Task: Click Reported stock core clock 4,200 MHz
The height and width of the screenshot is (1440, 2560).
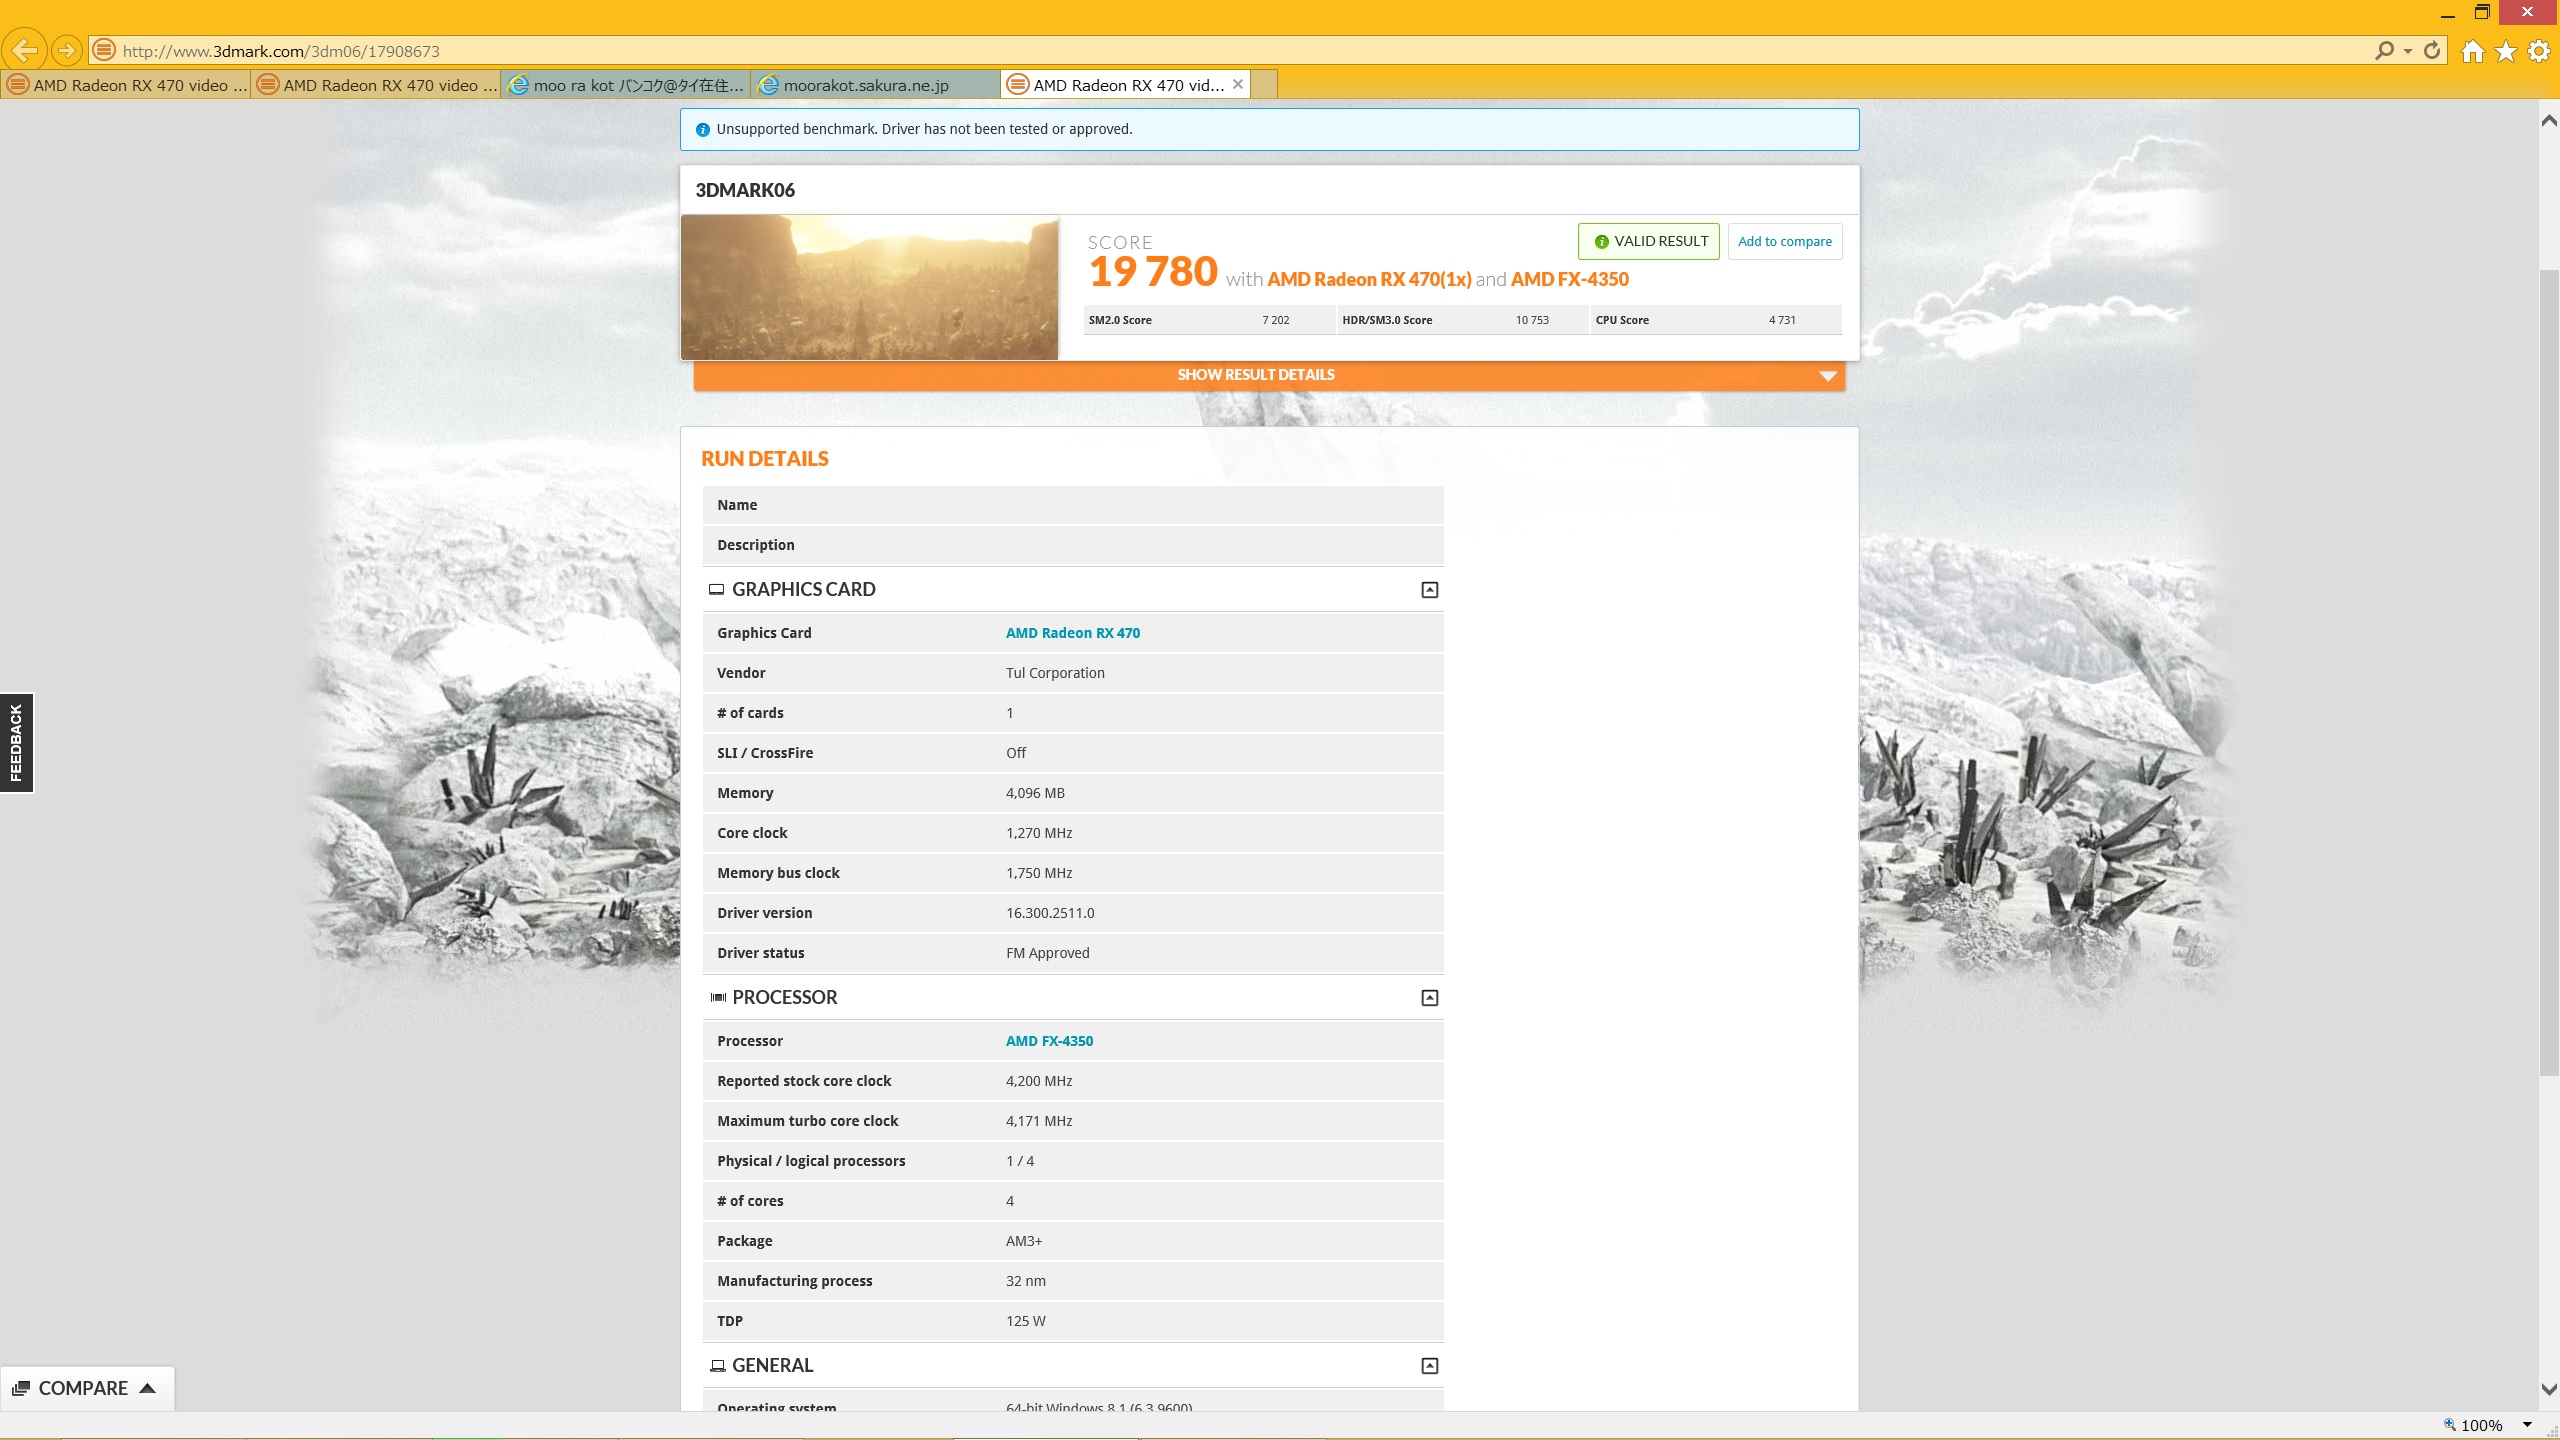Action: pyautogui.click(x=1039, y=1081)
